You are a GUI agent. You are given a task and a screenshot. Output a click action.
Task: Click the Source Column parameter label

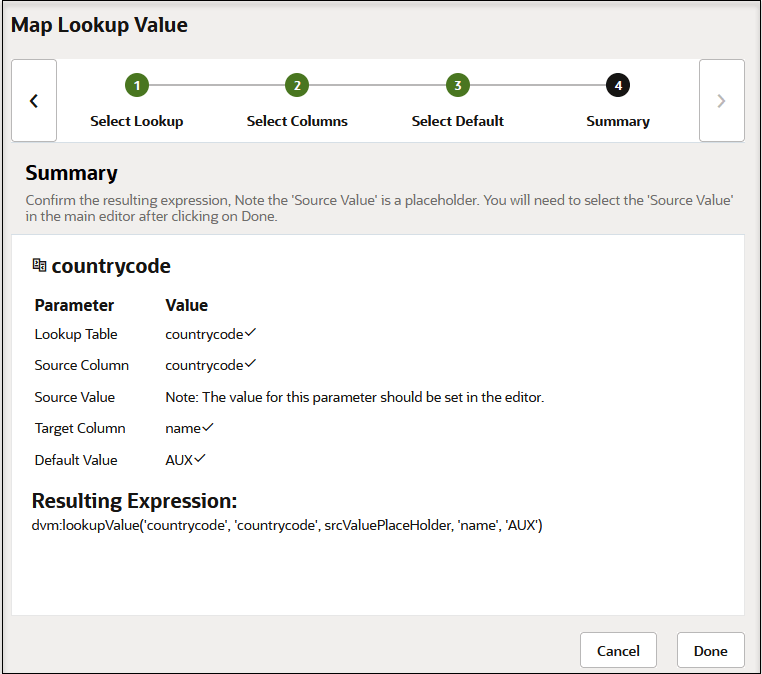pyautogui.click(x=82, y=365)
